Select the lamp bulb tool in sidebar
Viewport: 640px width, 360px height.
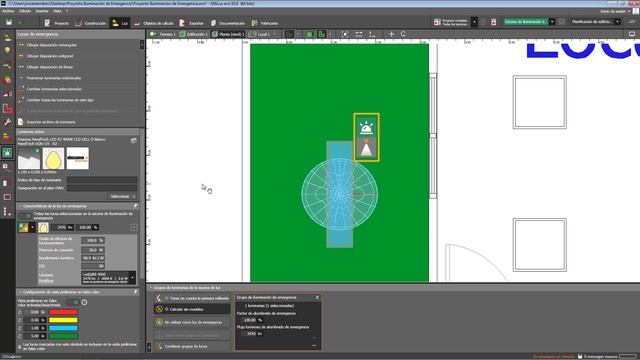pyautogui.click(x=7, y=51)
